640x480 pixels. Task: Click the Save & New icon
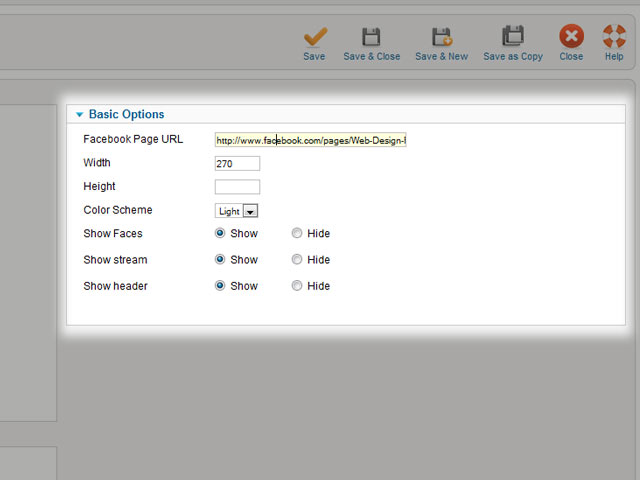(442, 37)
